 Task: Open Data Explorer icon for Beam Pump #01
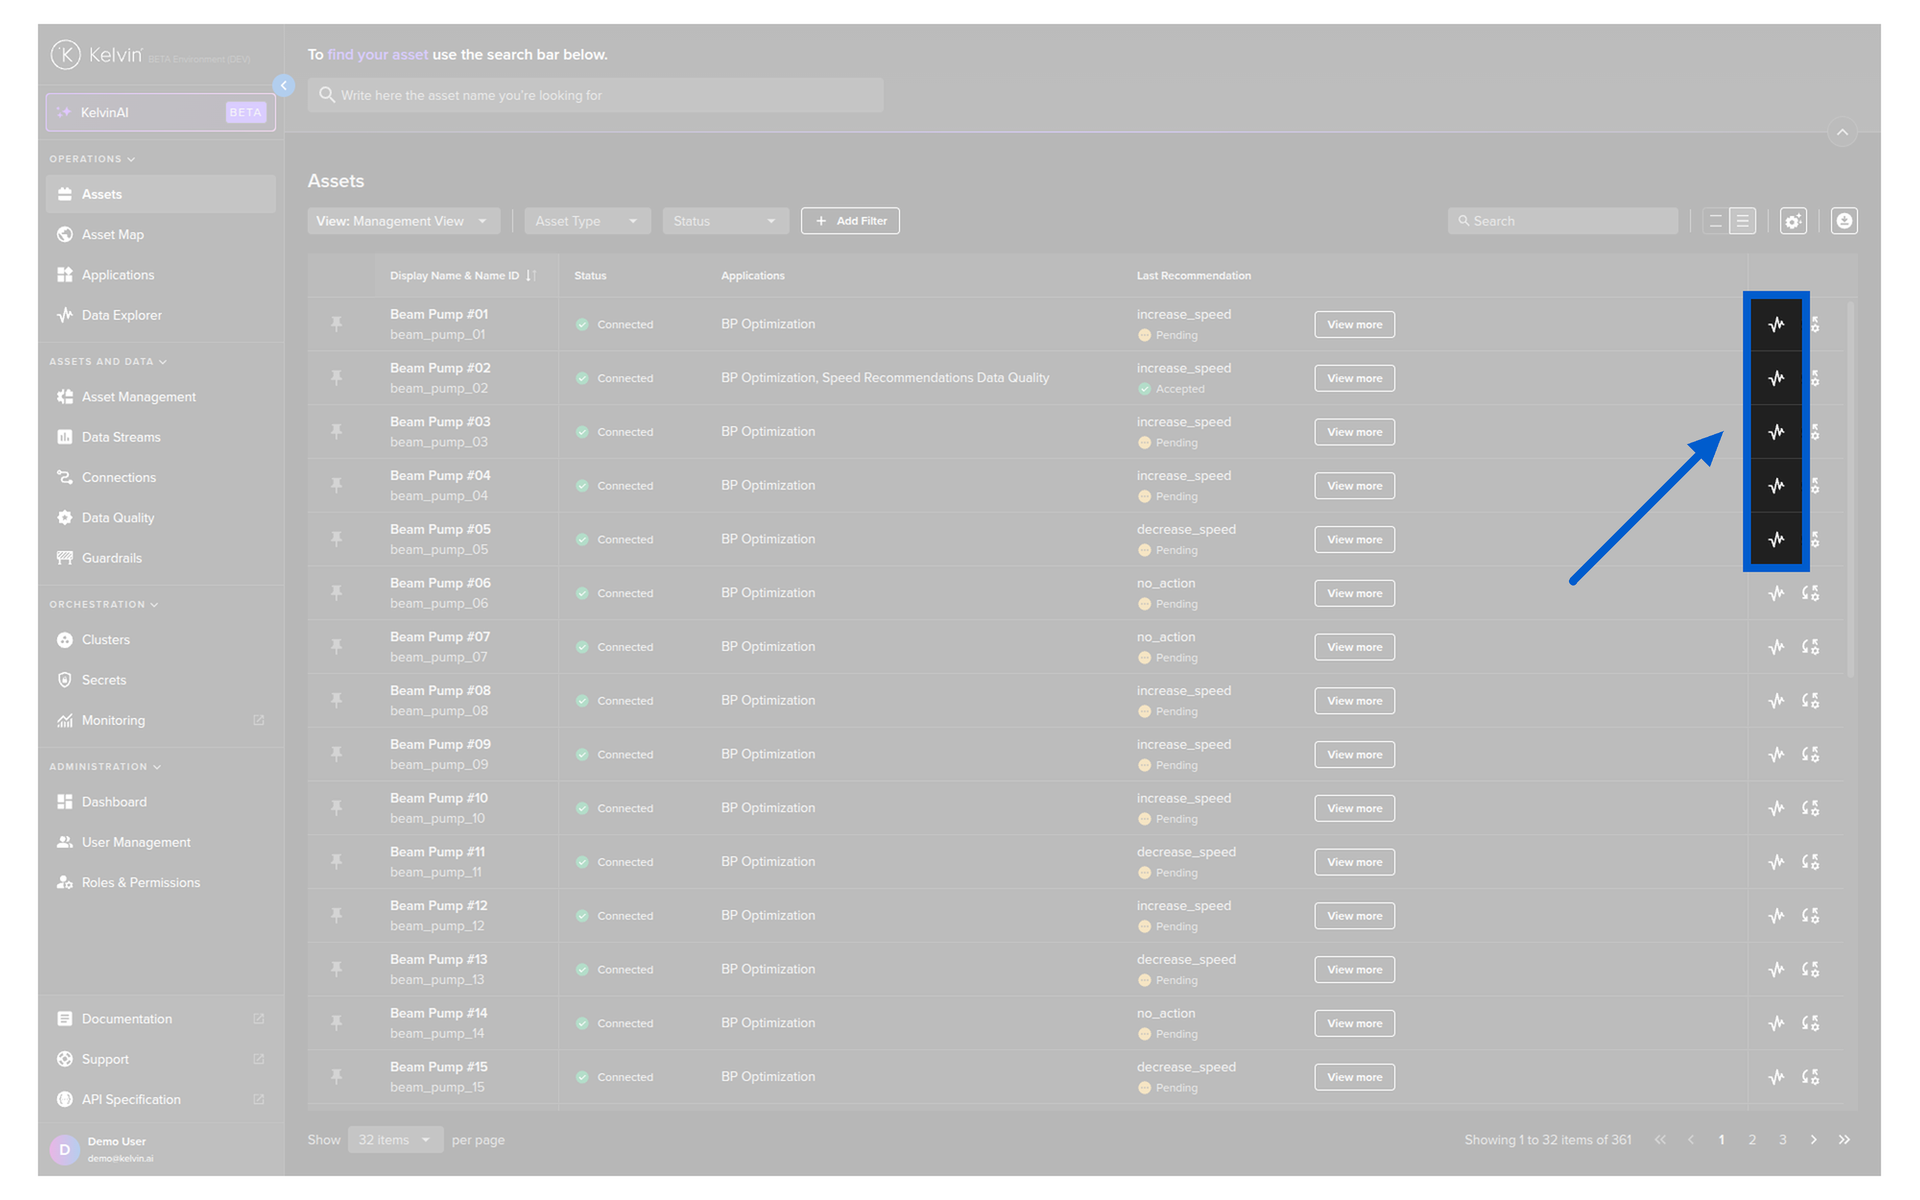tap(1776, 324)
